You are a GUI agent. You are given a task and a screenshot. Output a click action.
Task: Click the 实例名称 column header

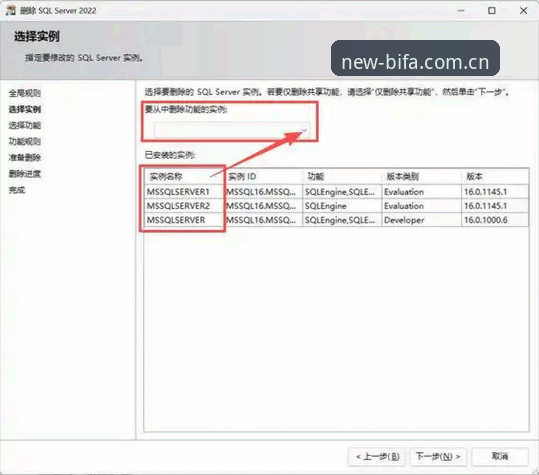tap(185, 177)
